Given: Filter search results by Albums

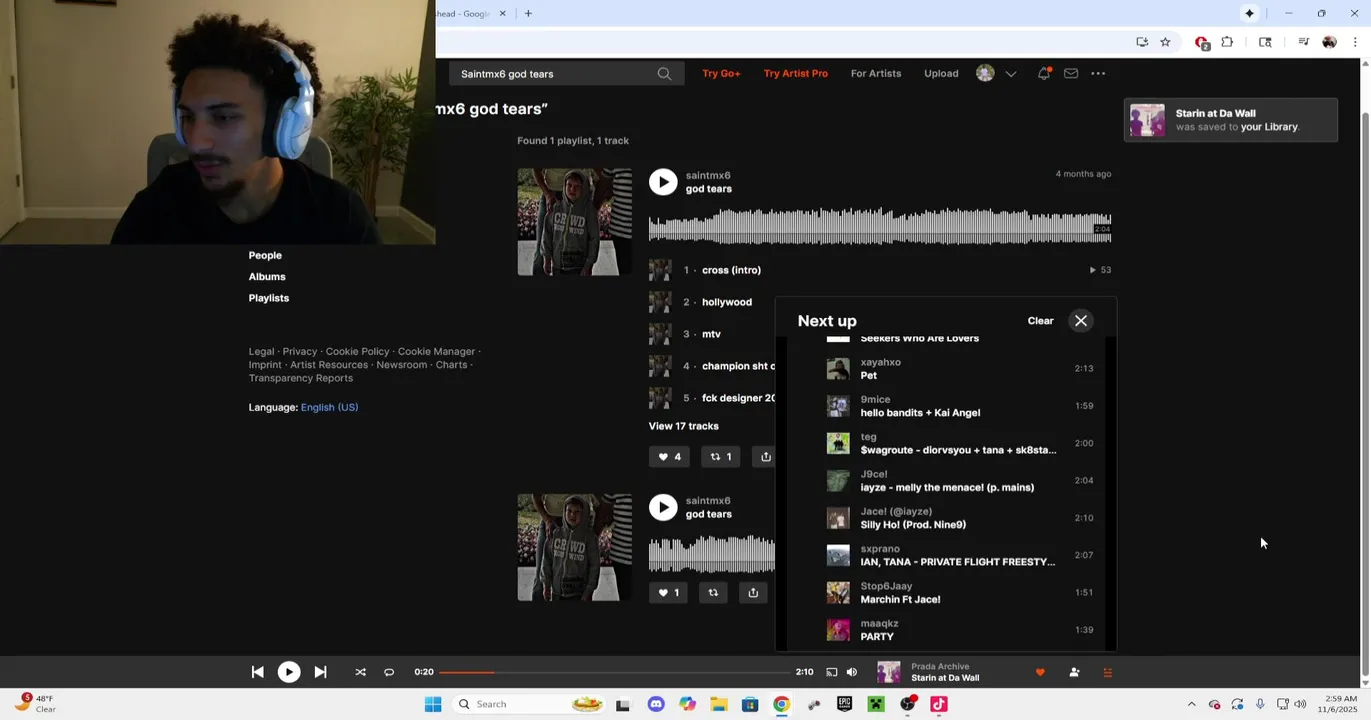Looking at the screenshot, I should [x=267, y=277].
